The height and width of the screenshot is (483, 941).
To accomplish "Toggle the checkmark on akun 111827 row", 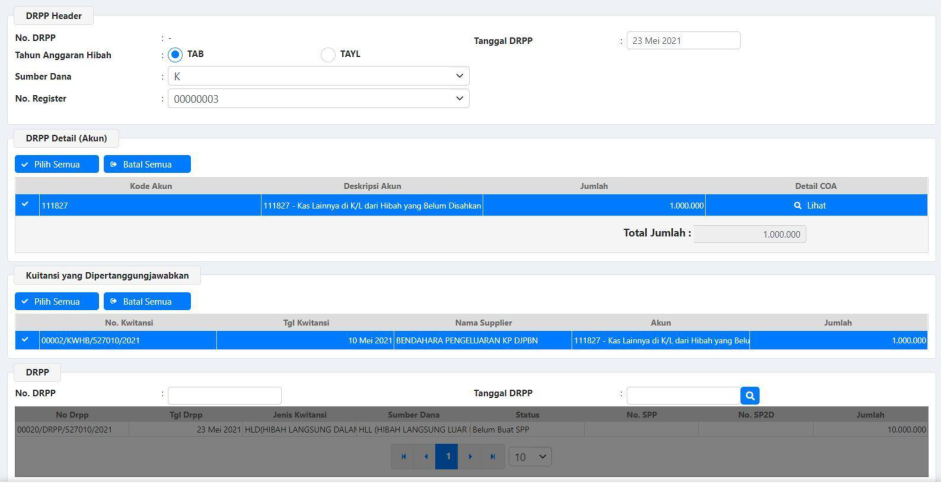I will point(25,205).
